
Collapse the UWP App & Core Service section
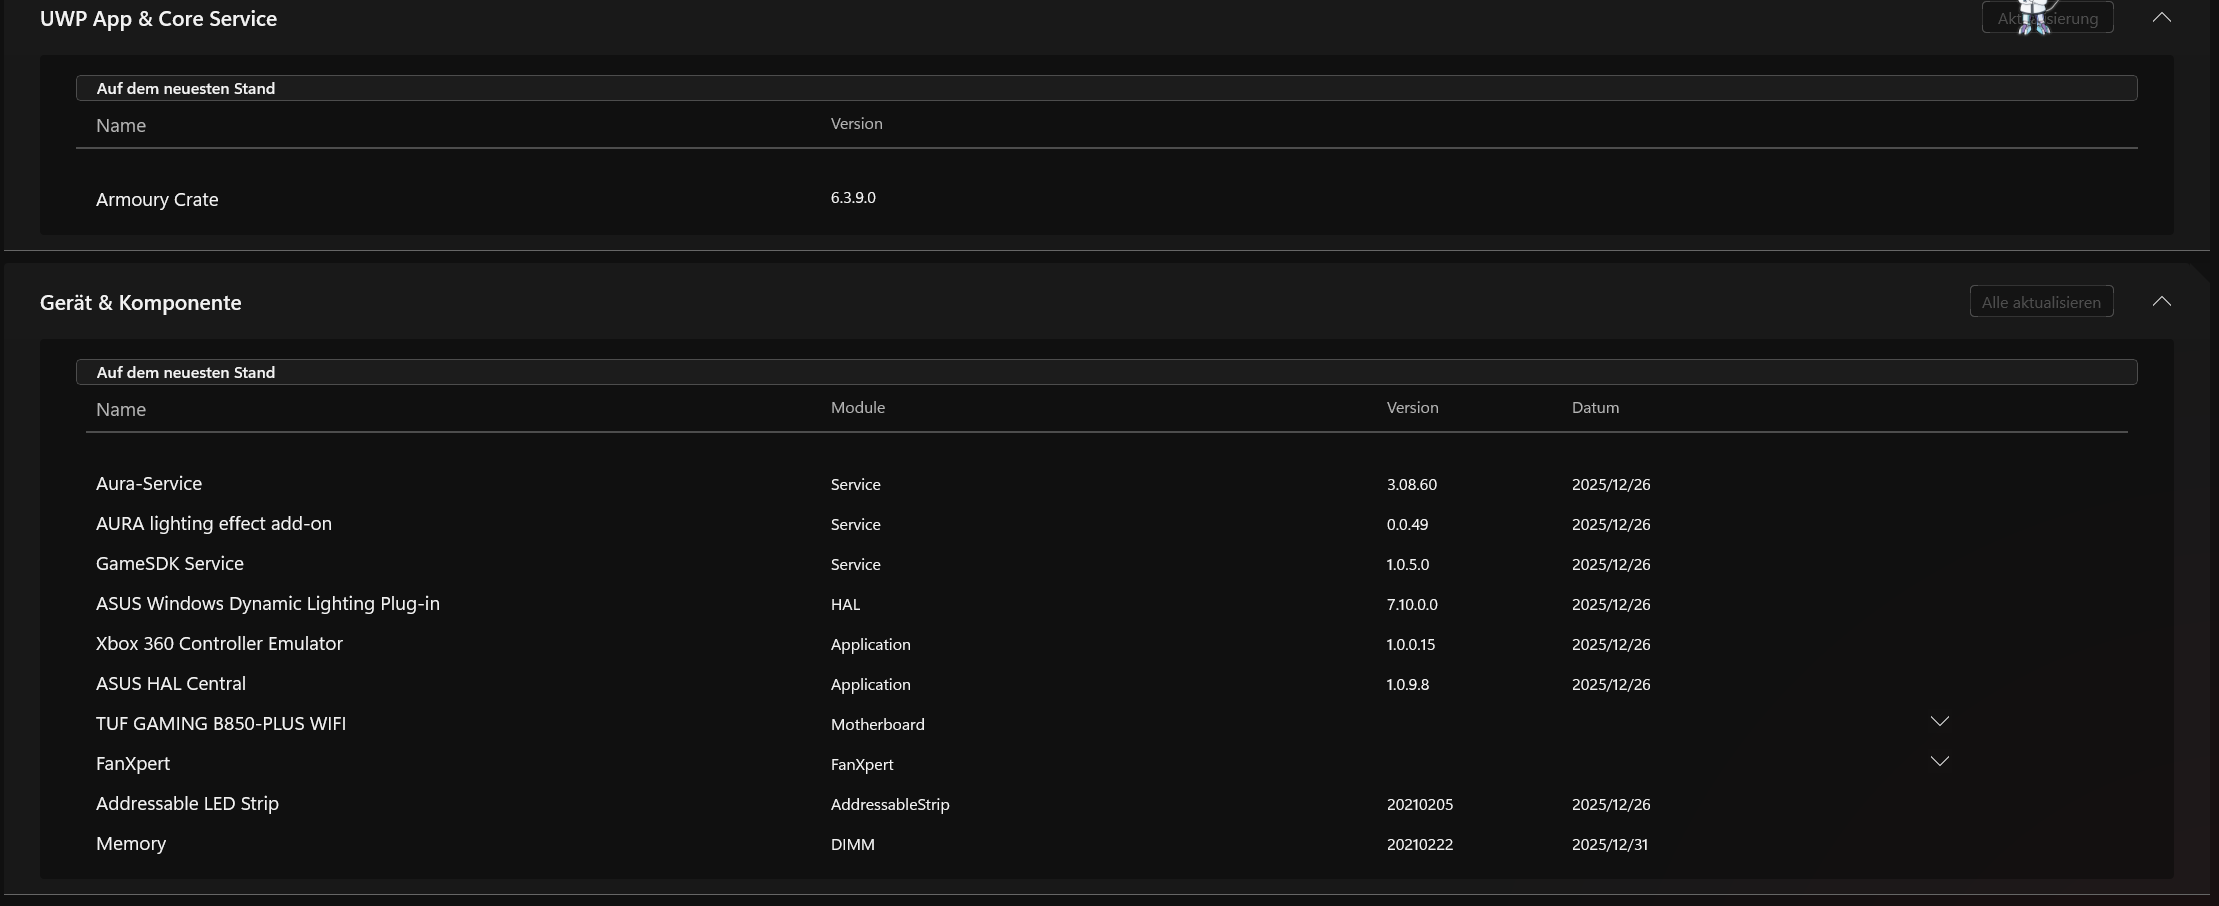tap(2161, 17)
